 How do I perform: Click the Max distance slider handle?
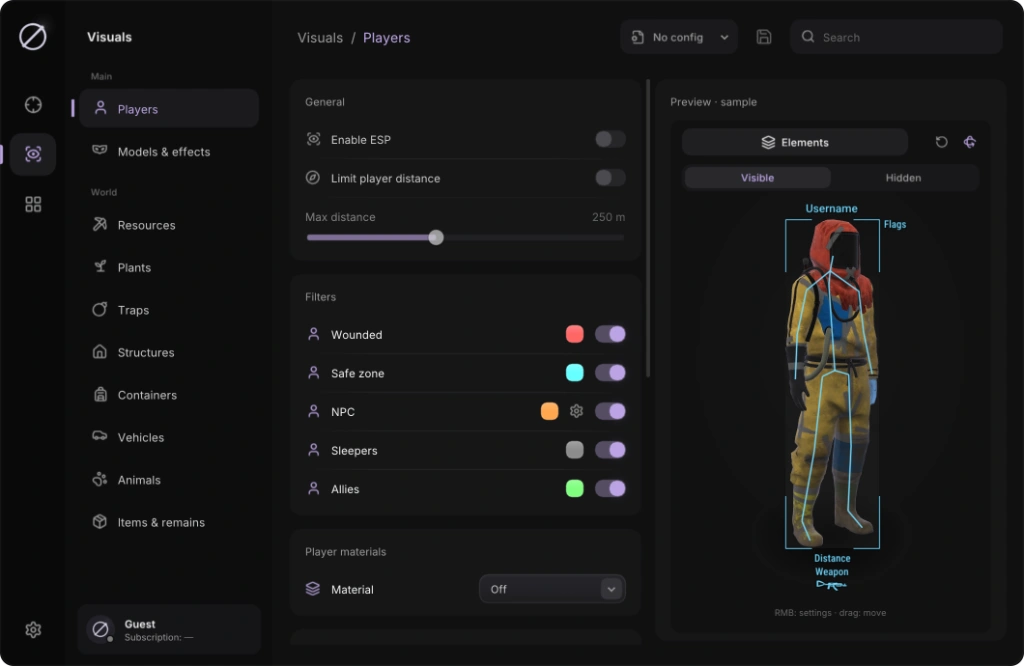[436, 238]
